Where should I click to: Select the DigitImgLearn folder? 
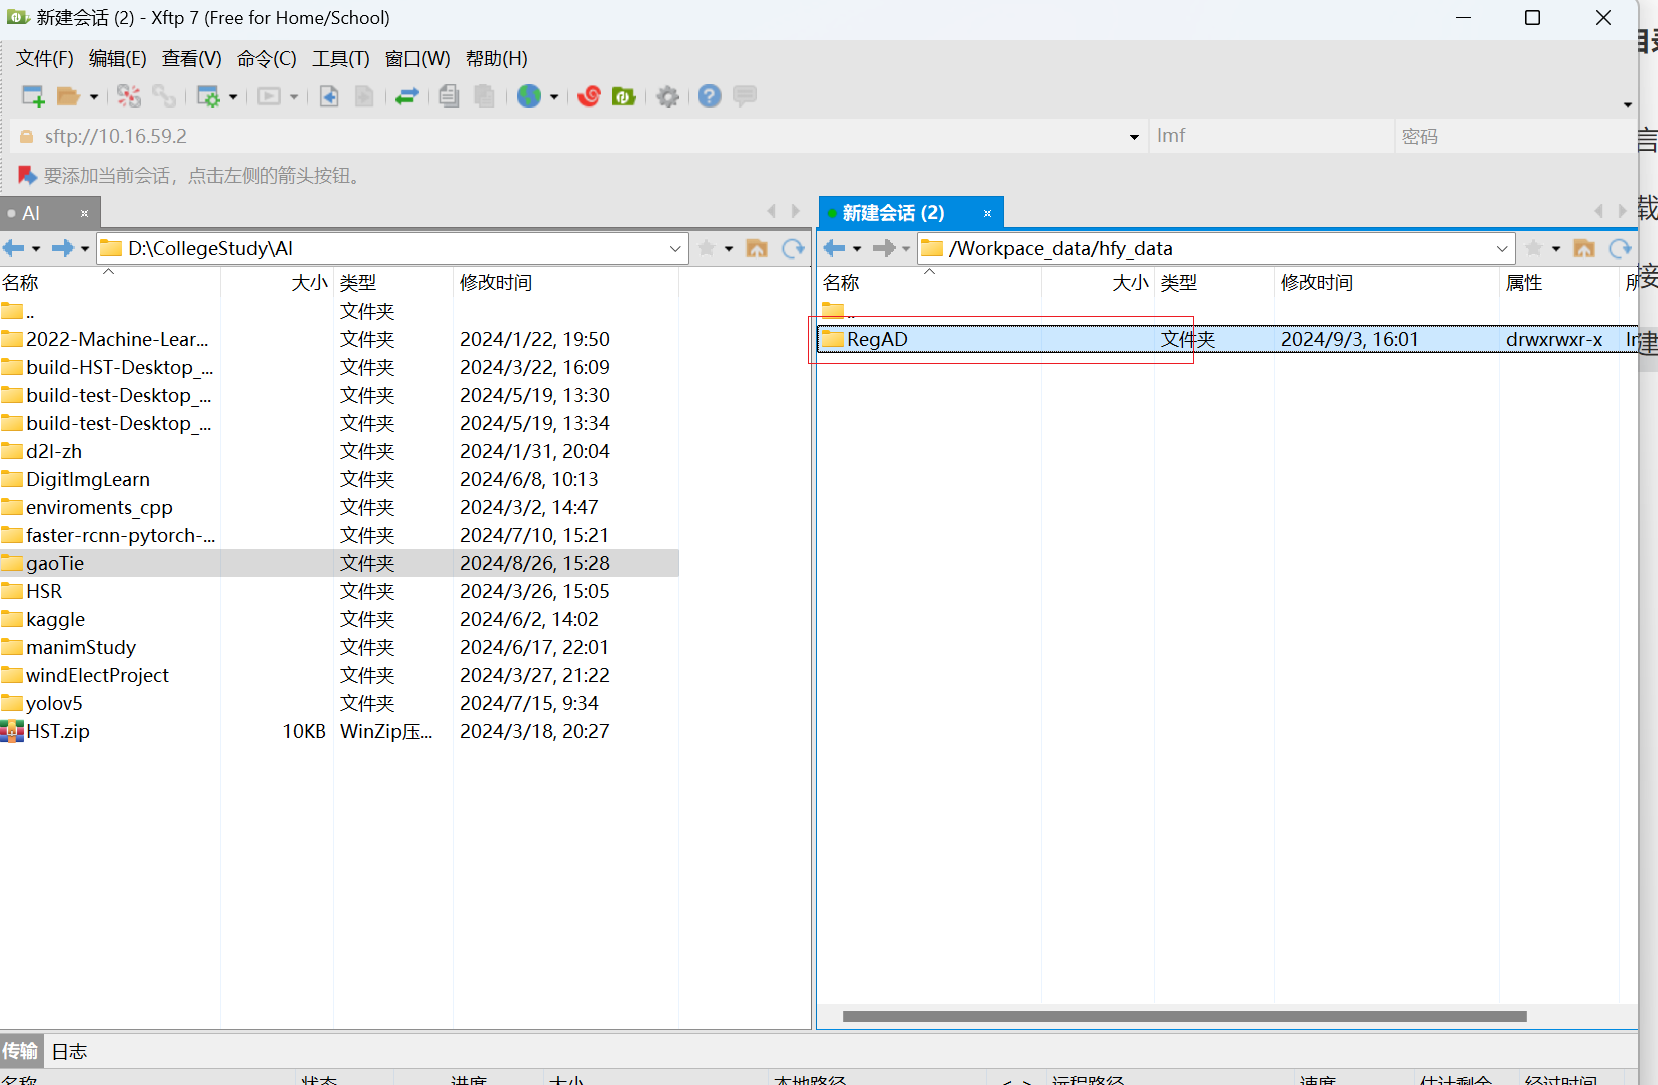click(339, 479)
